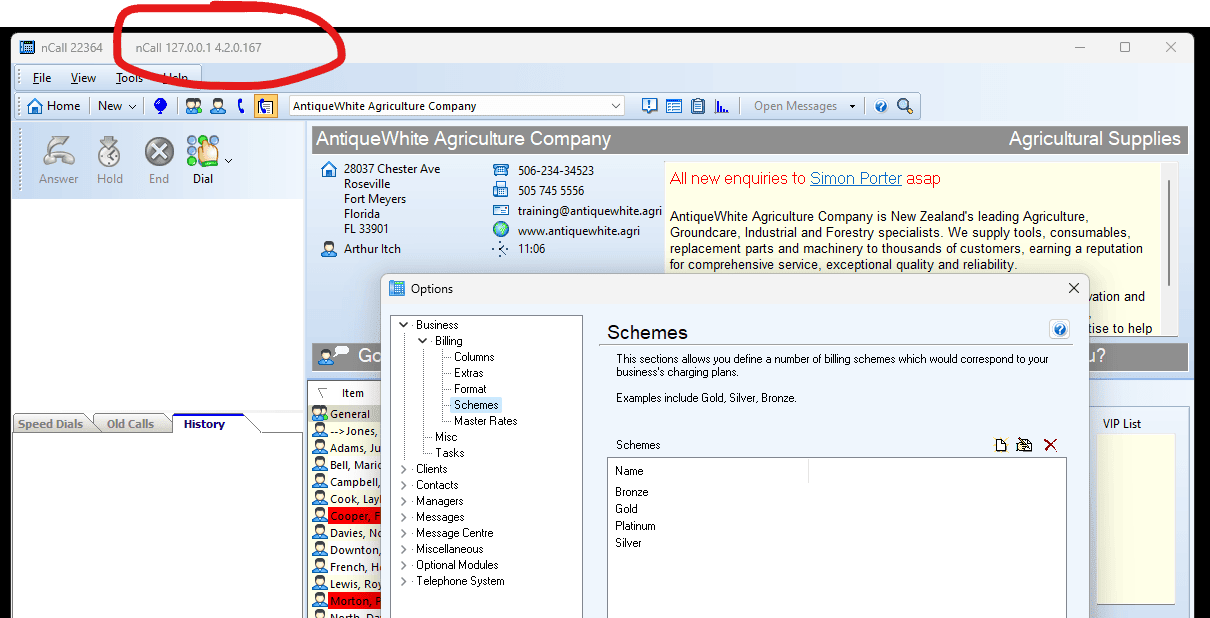1210x618 pixels.
Task: Click the message alert exclamation toolbar icon
Action: (x=649, y=106)
